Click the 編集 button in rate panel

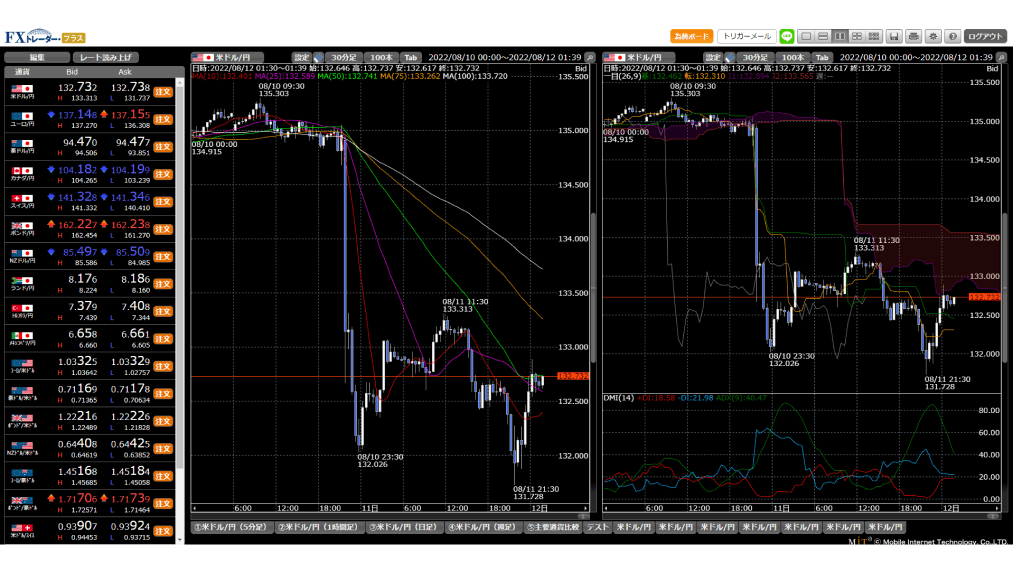pos(37,58)
